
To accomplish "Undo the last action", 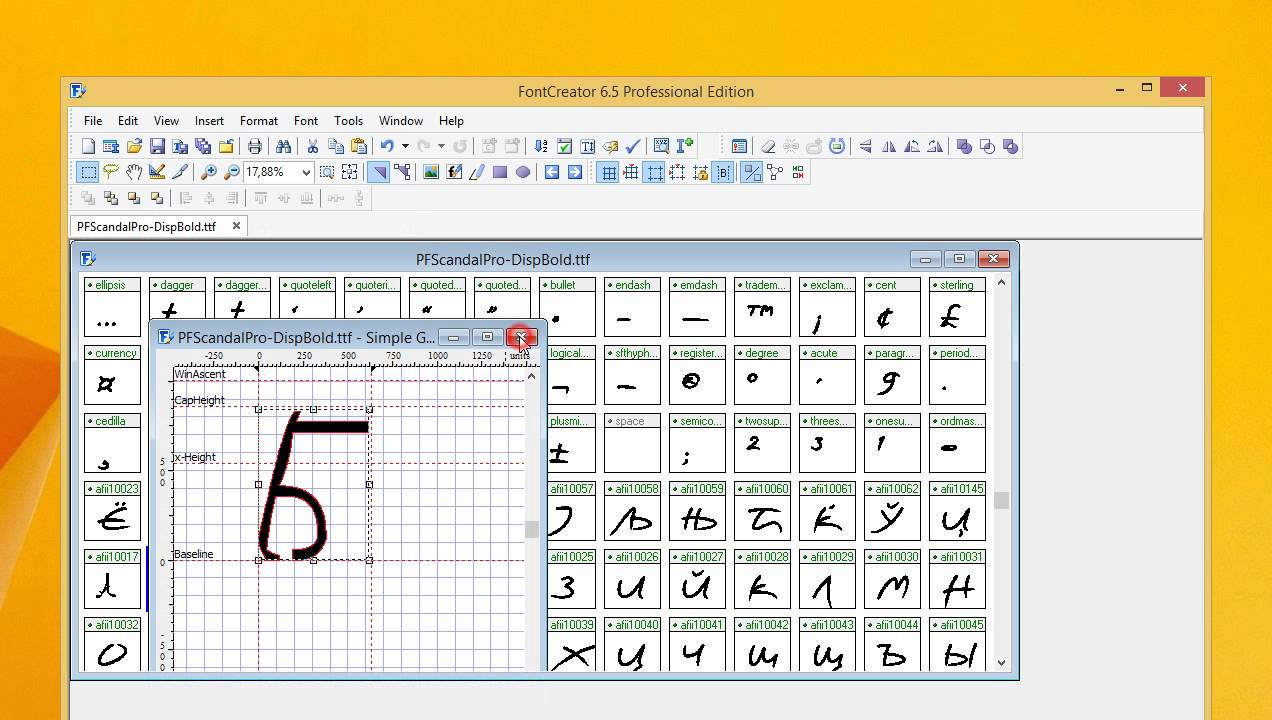I will pos(387,146).
